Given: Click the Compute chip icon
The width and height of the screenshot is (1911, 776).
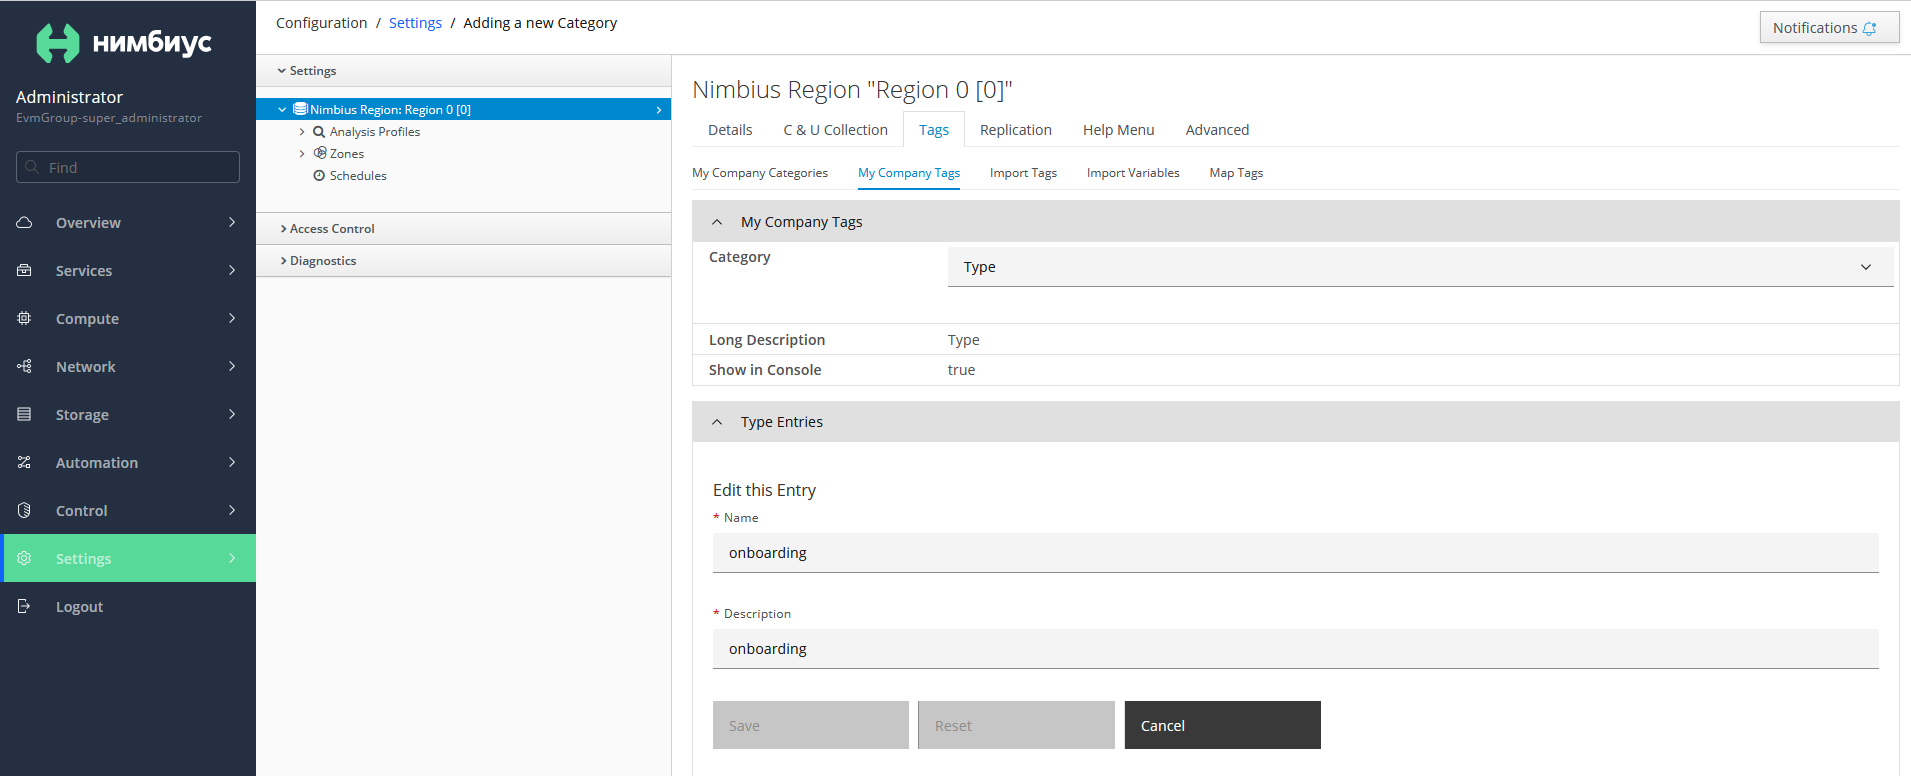Looking at the screenshot, I should 24,318.
